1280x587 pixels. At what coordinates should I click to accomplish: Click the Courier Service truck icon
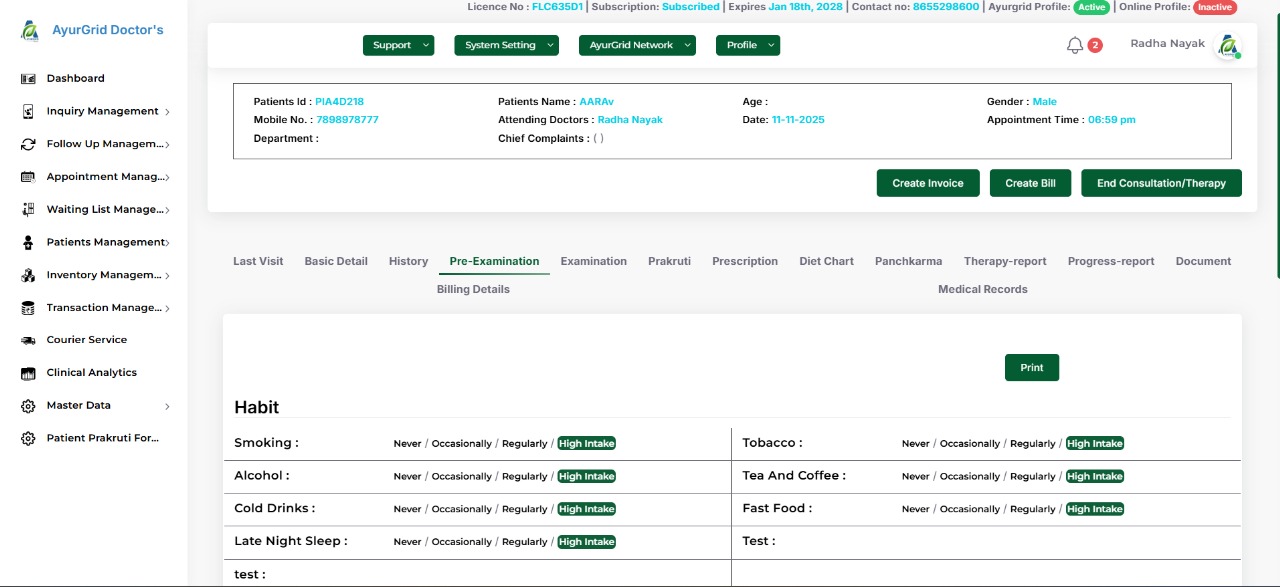click(x=28, y=340)
